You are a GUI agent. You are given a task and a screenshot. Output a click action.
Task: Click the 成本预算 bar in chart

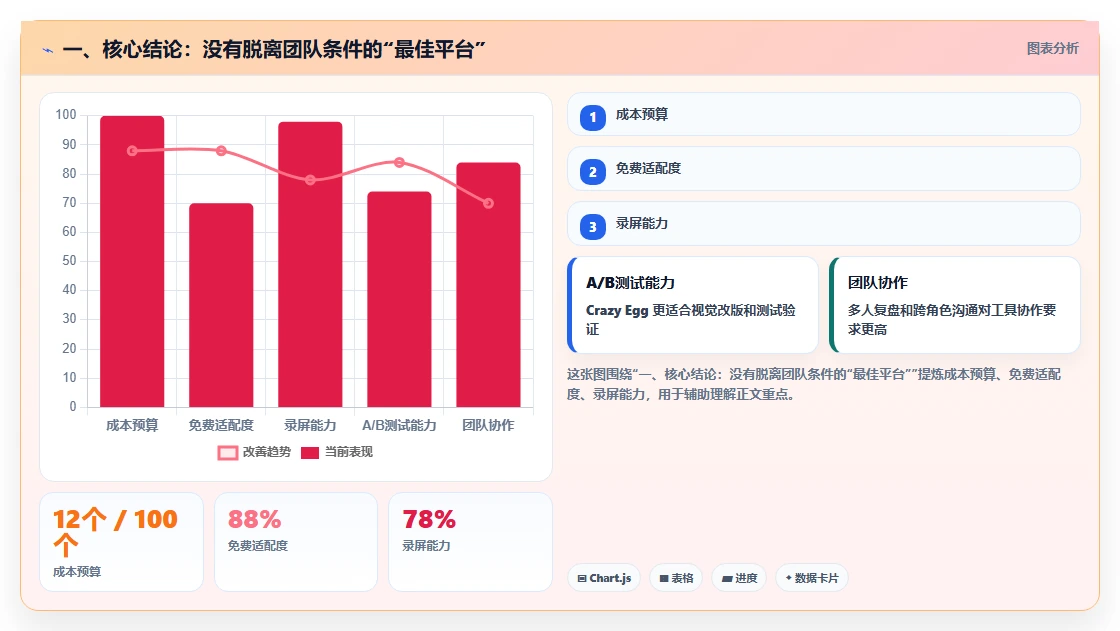click(x=132, y=262)
